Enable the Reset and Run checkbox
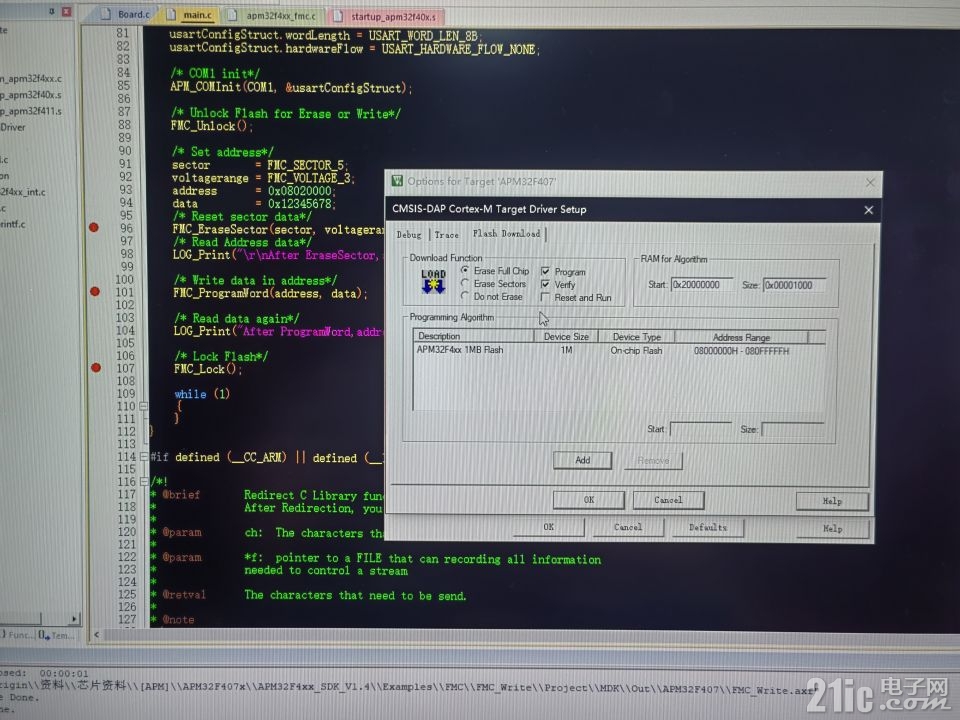This screenshot has height=720, width=960. tap(576, 298)
